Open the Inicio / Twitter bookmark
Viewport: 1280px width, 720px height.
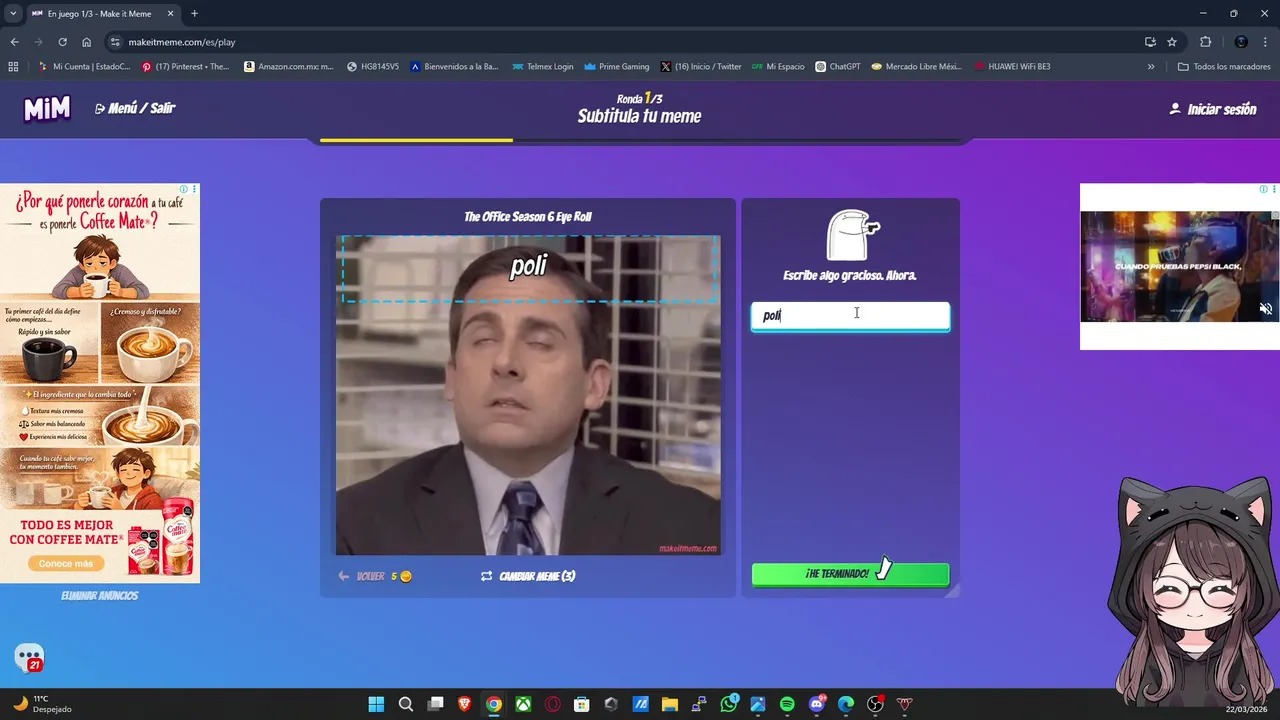700,67
